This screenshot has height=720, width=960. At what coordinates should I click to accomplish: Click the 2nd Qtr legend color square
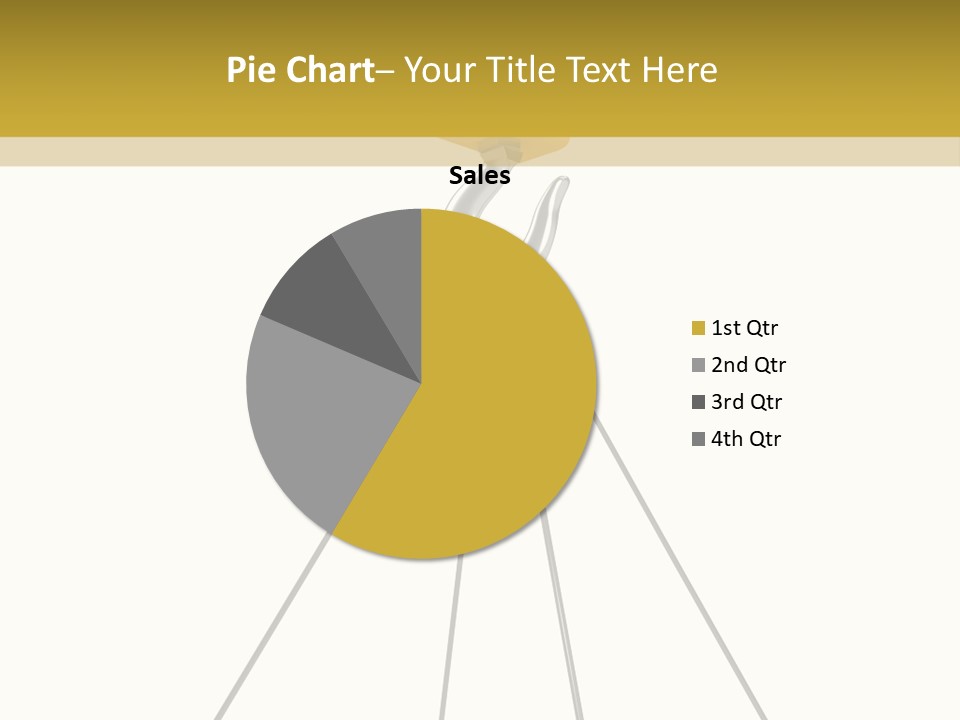698,365
